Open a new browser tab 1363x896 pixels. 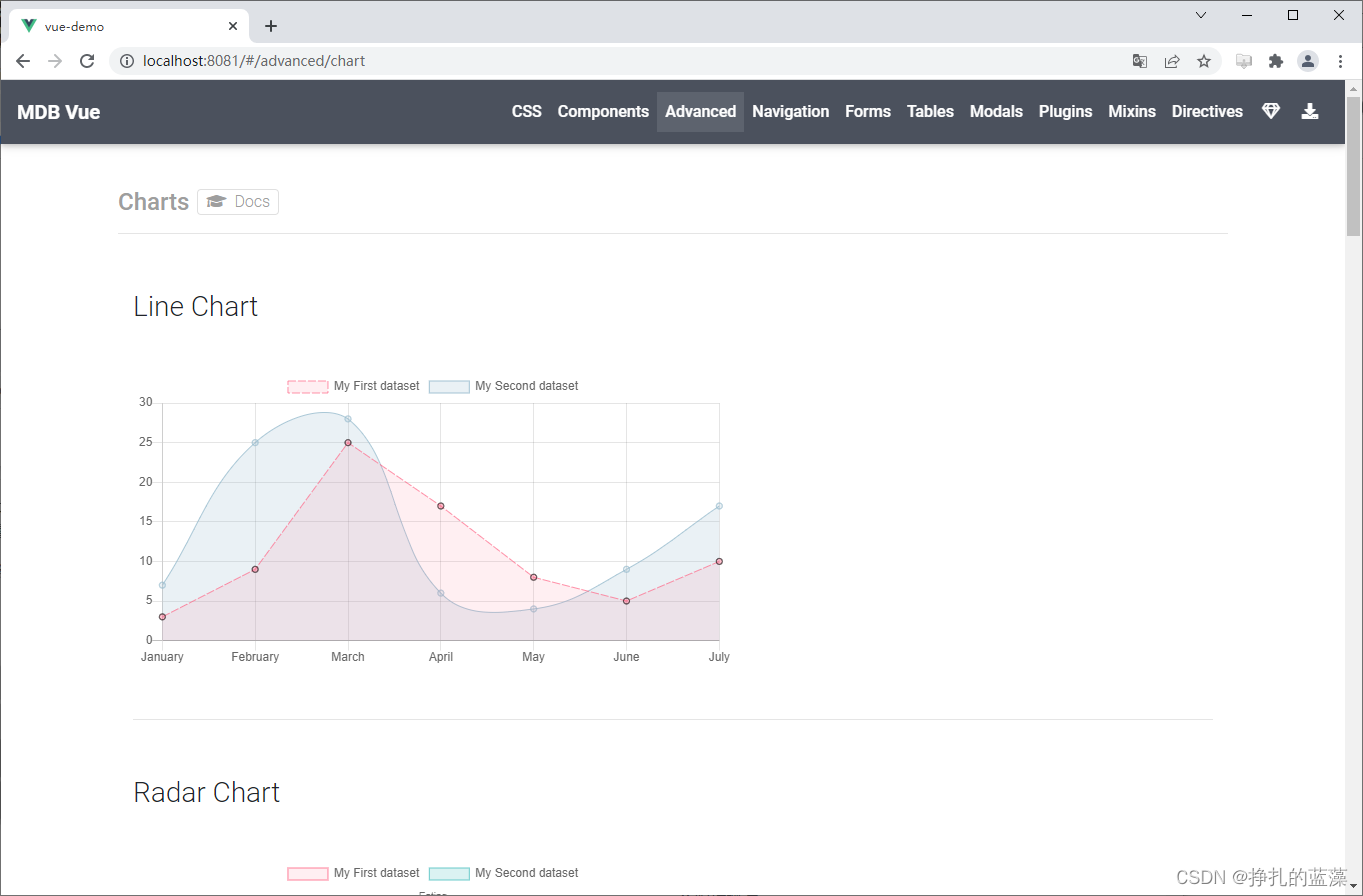[271, 26]
